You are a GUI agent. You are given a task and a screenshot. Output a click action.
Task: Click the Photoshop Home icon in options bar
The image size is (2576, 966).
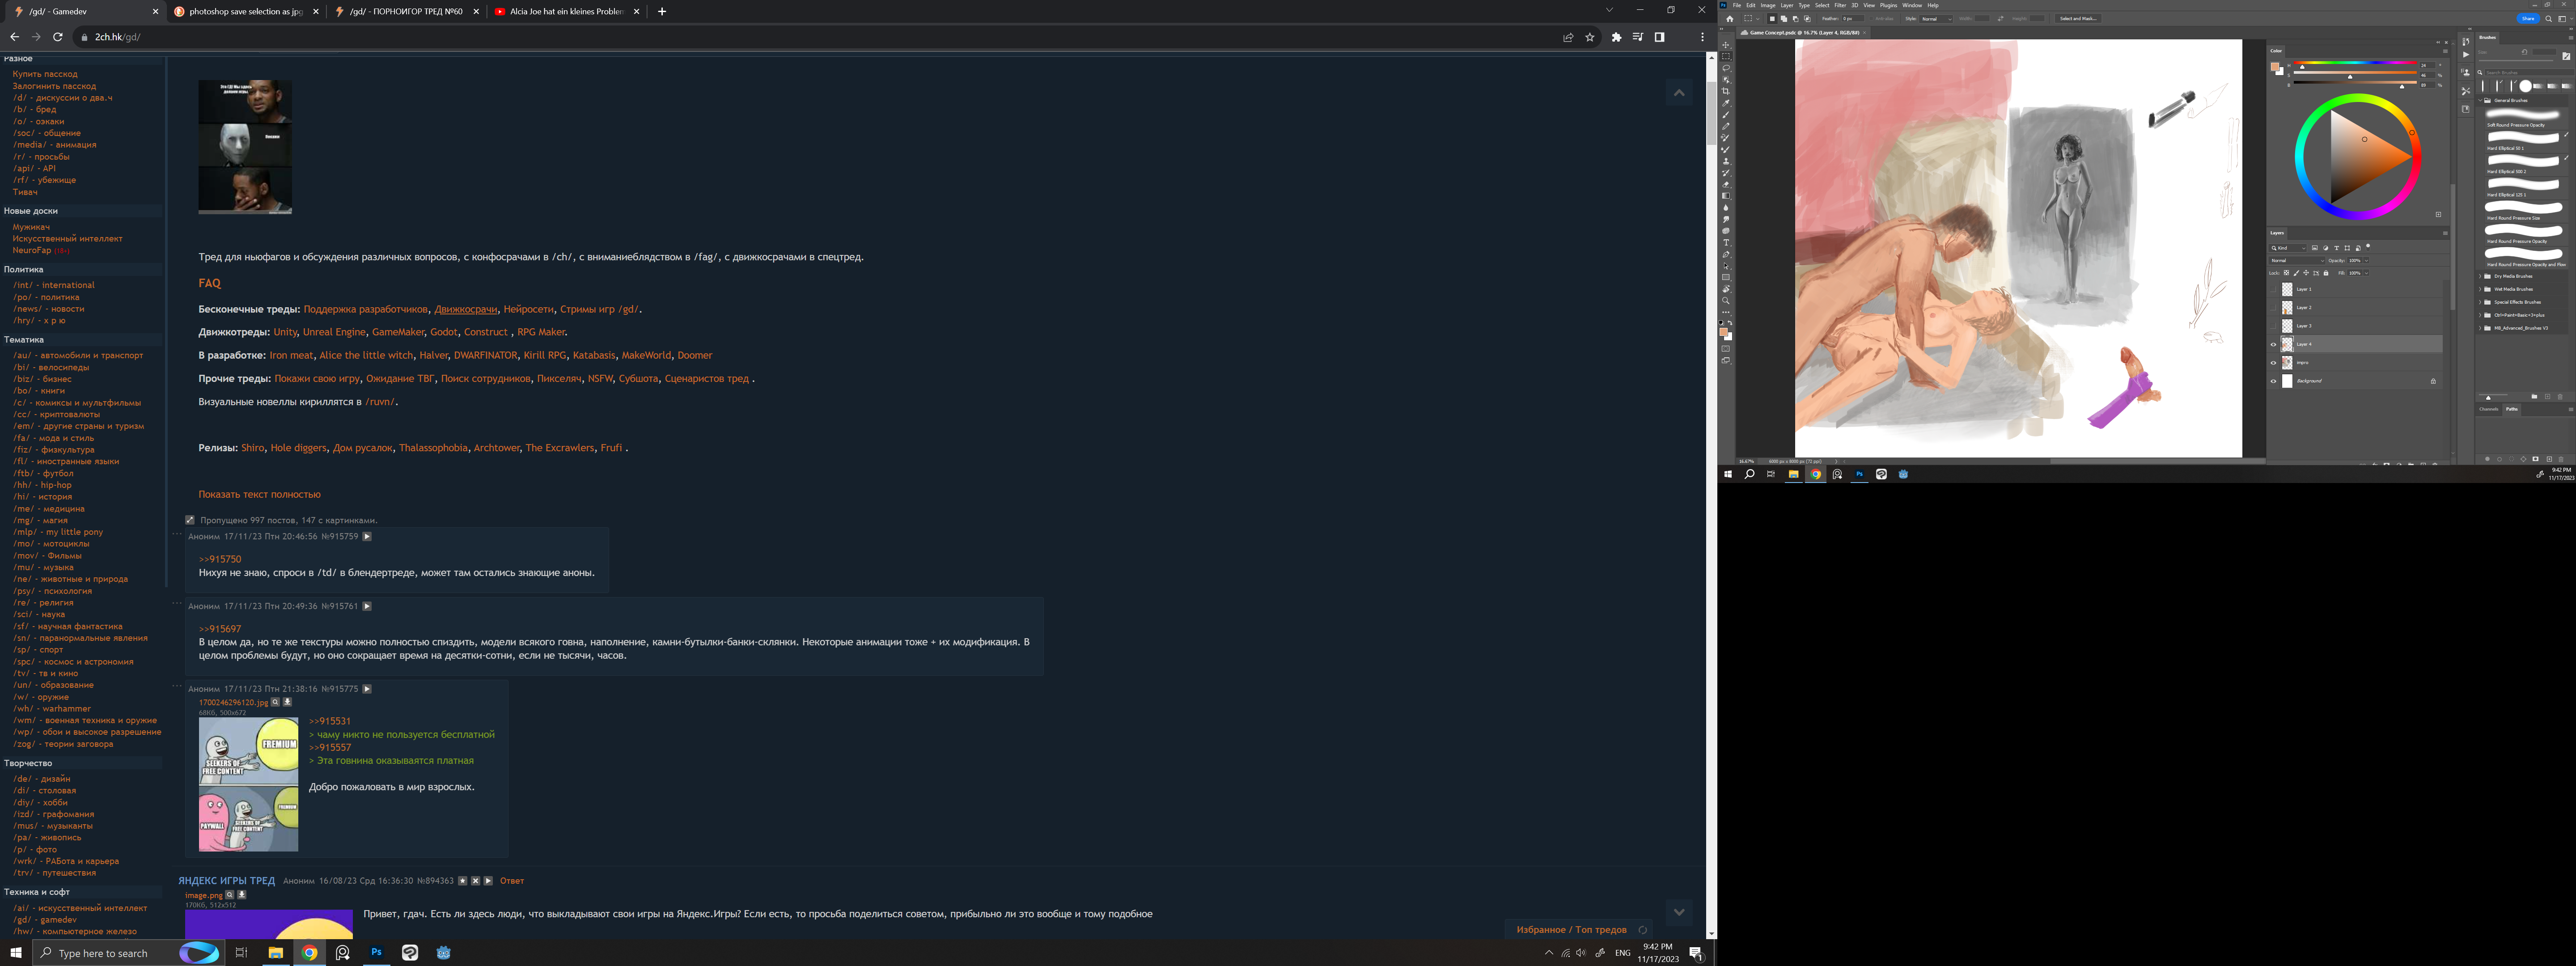(x=1730, y=18)
